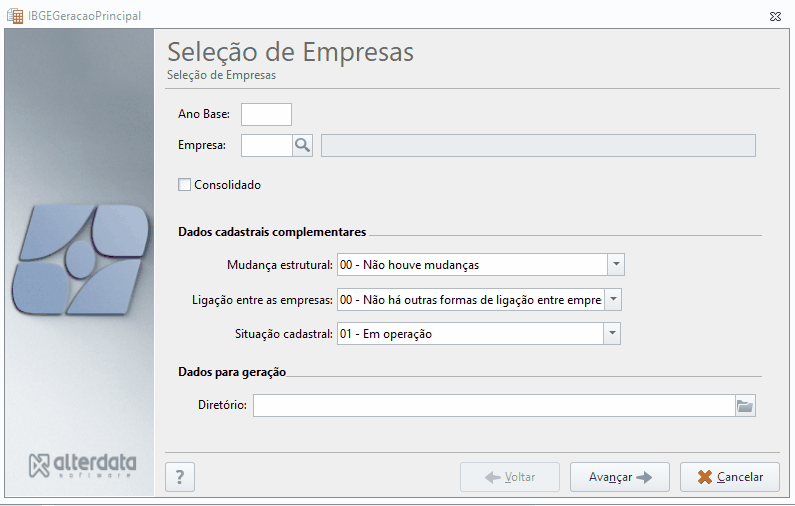Close the IBGEGeracaoPrincipal window
The width and height of the screenshot is (795, 506).
pos(775,16)
